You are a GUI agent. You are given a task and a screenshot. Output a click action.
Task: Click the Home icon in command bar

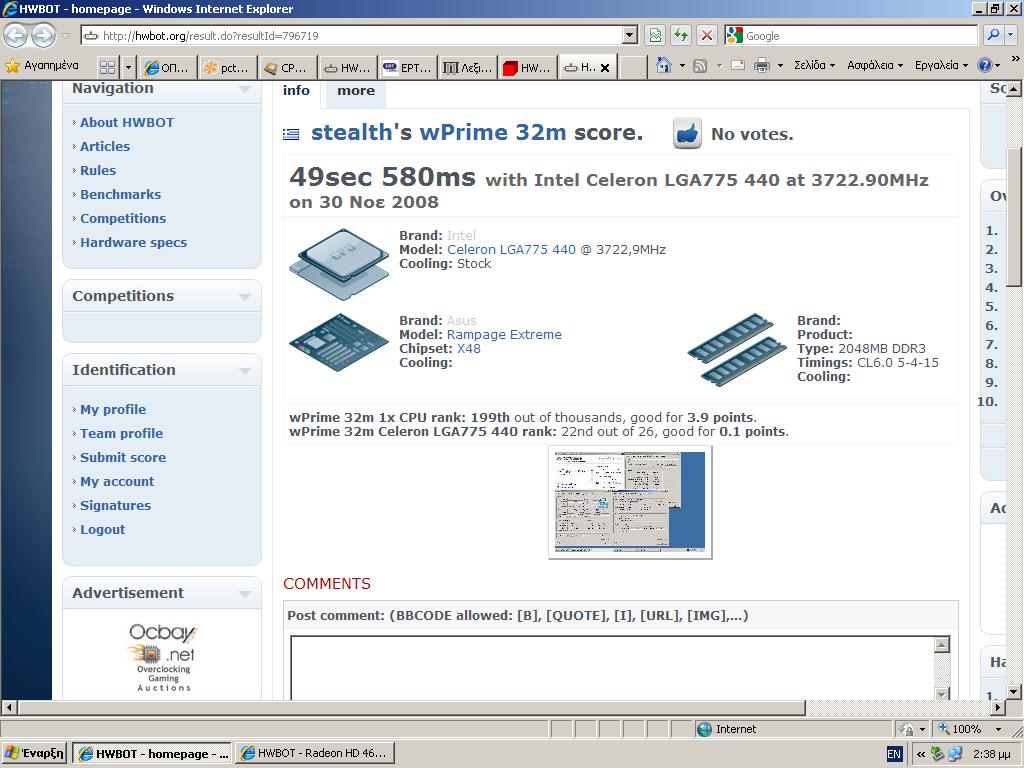(664, 65)
